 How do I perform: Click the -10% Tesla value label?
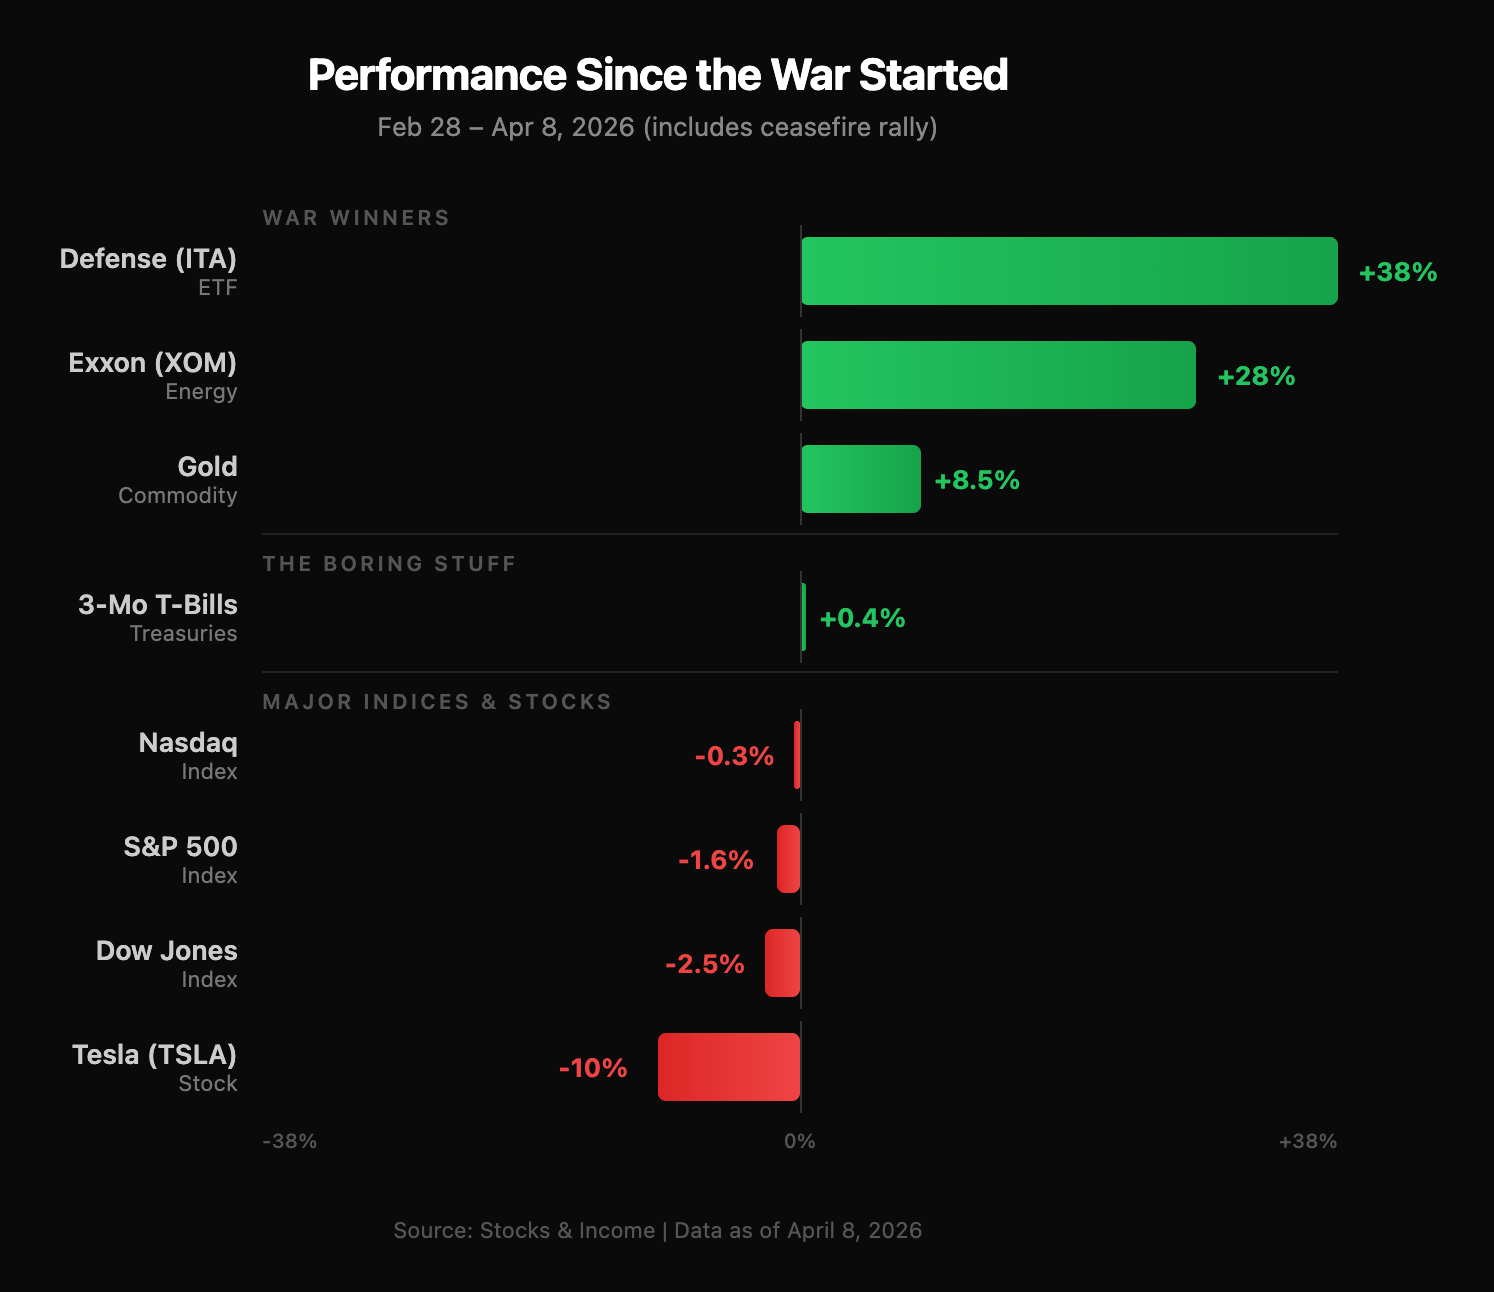[593, 1068]
